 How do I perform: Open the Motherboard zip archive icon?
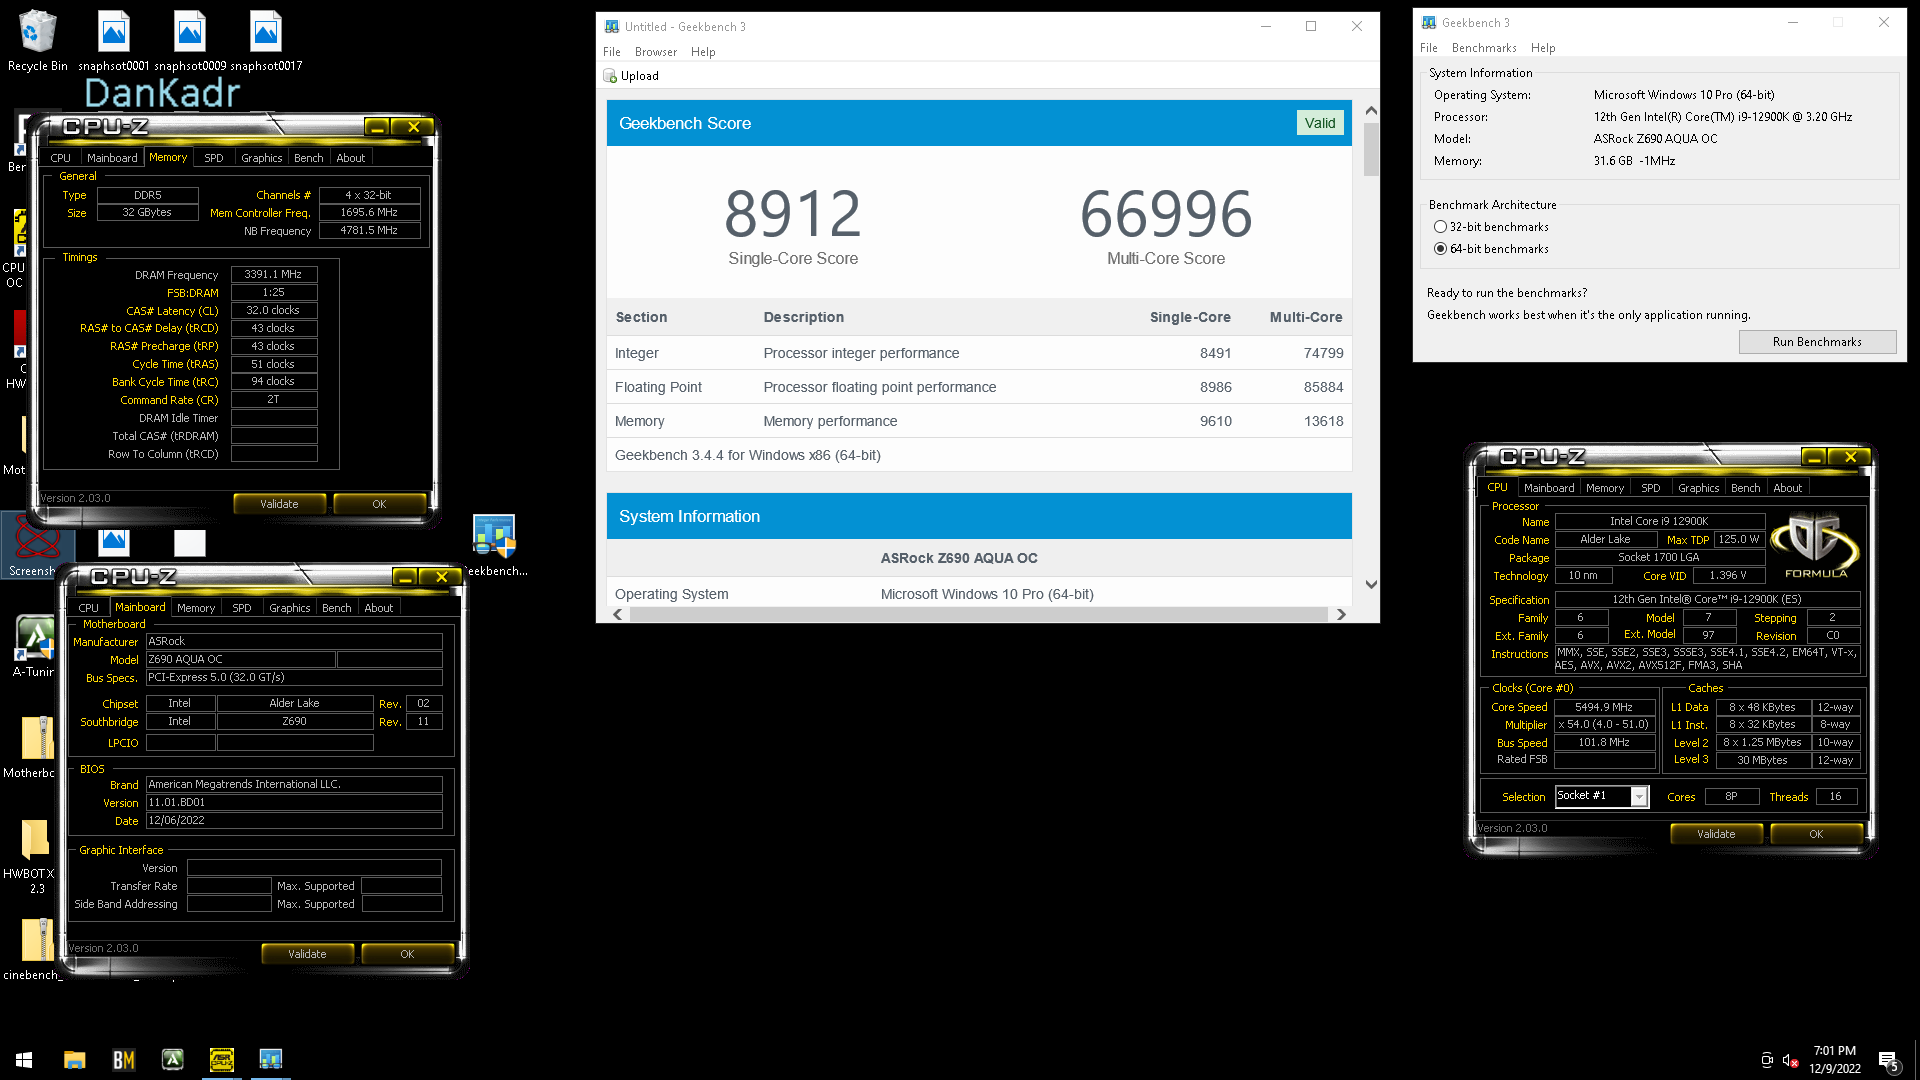[x=35, y=747]
